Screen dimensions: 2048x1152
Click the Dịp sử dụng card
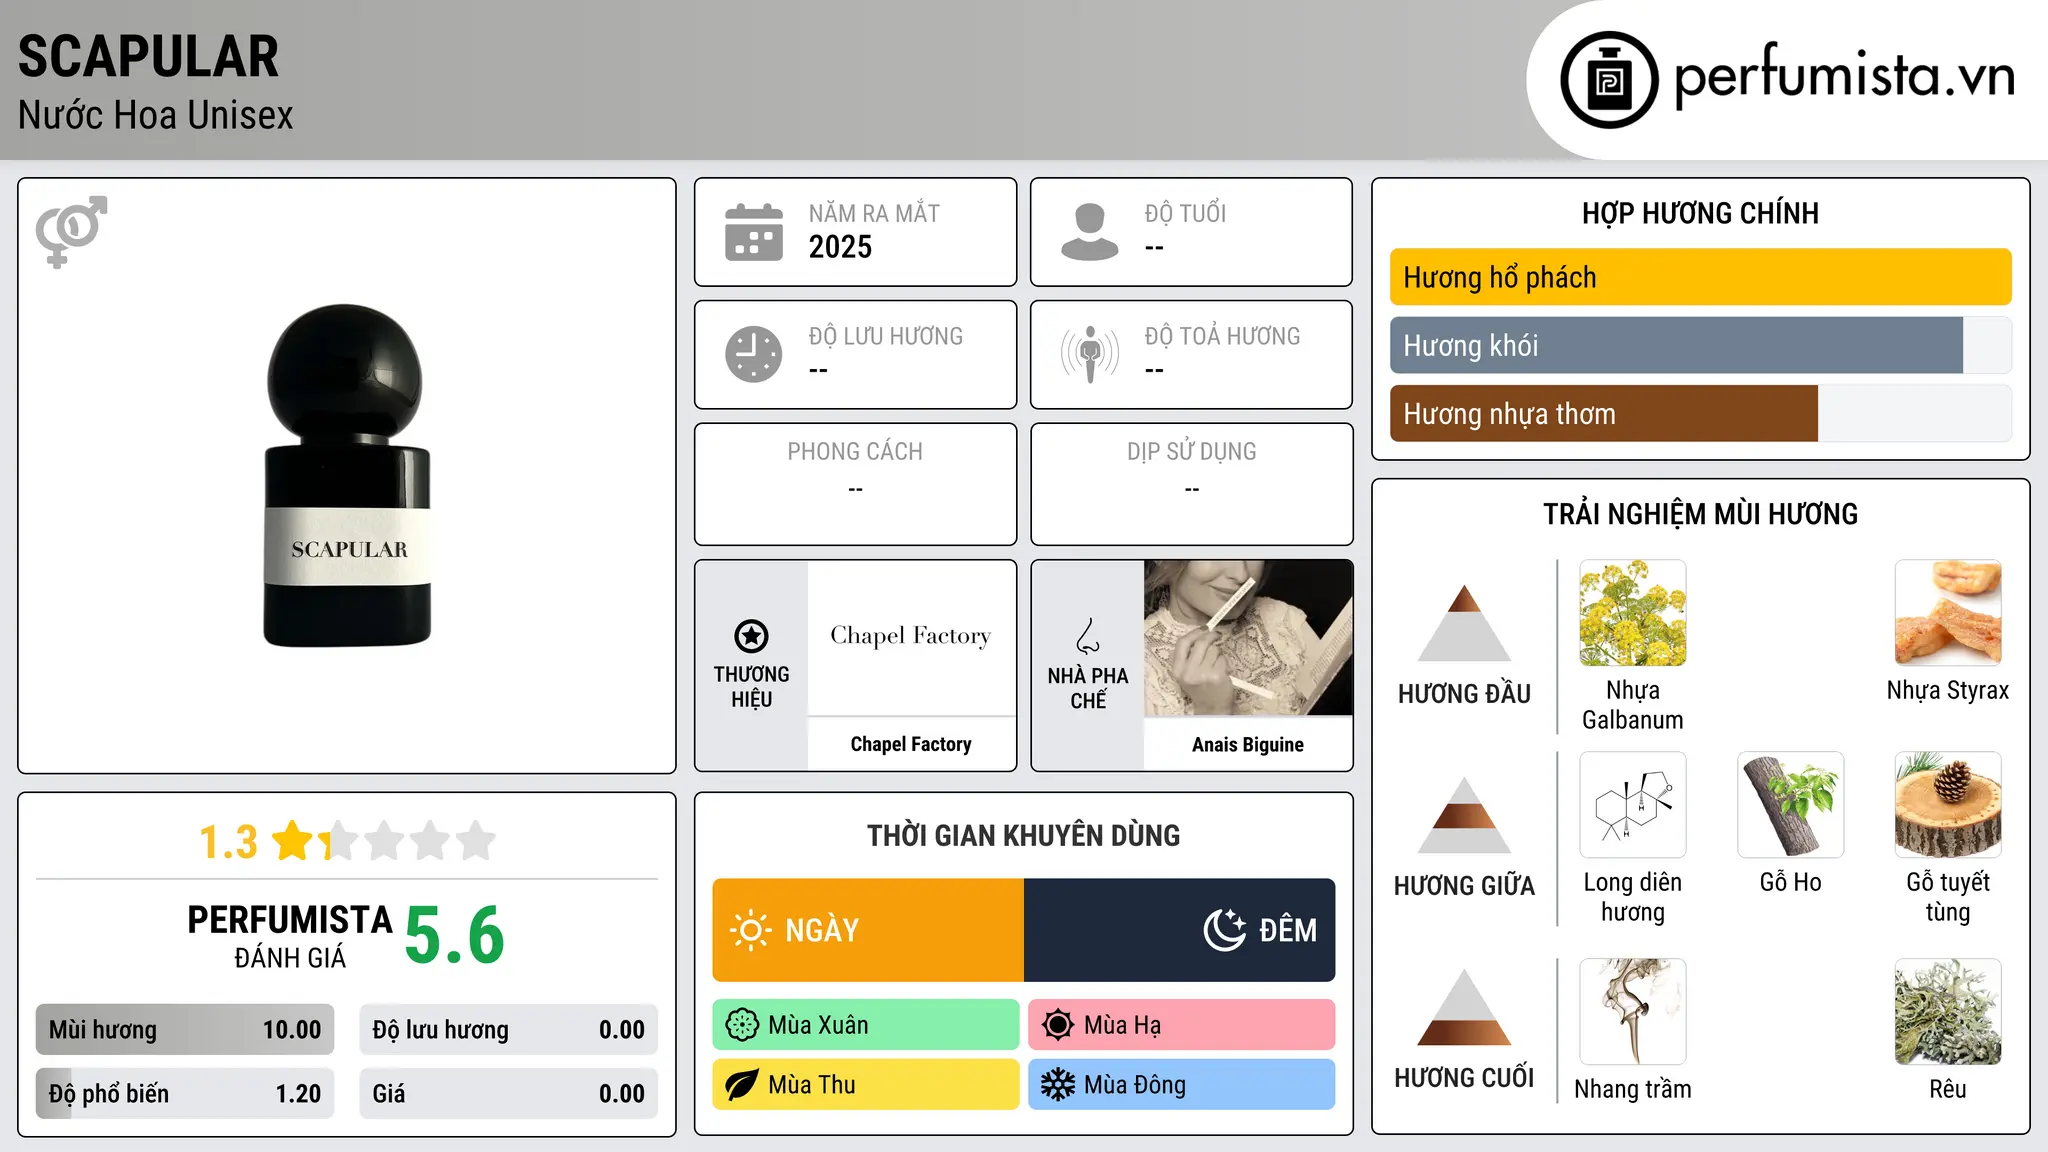1192,484
